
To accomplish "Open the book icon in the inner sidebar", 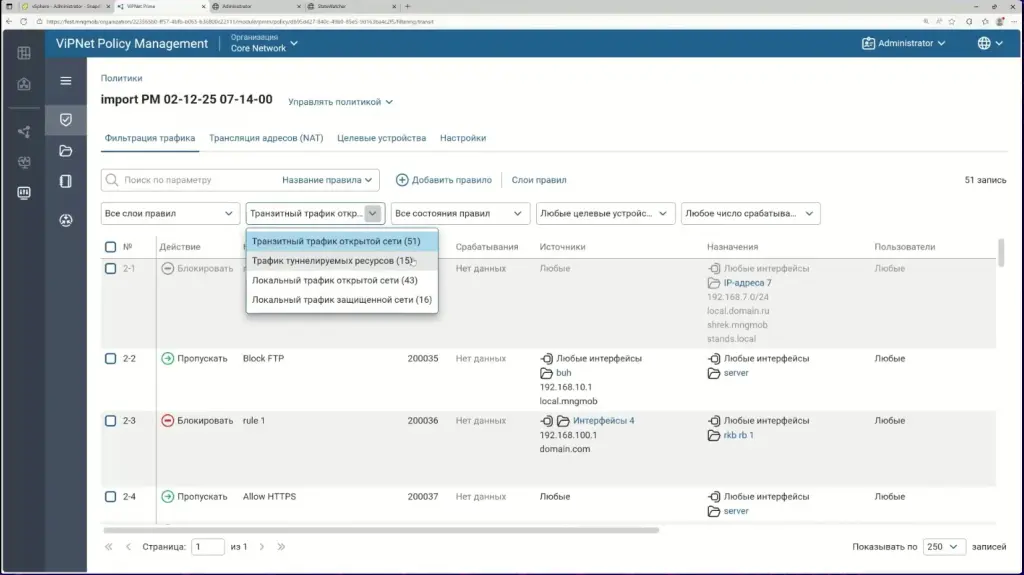I will (x=66, y=181).
